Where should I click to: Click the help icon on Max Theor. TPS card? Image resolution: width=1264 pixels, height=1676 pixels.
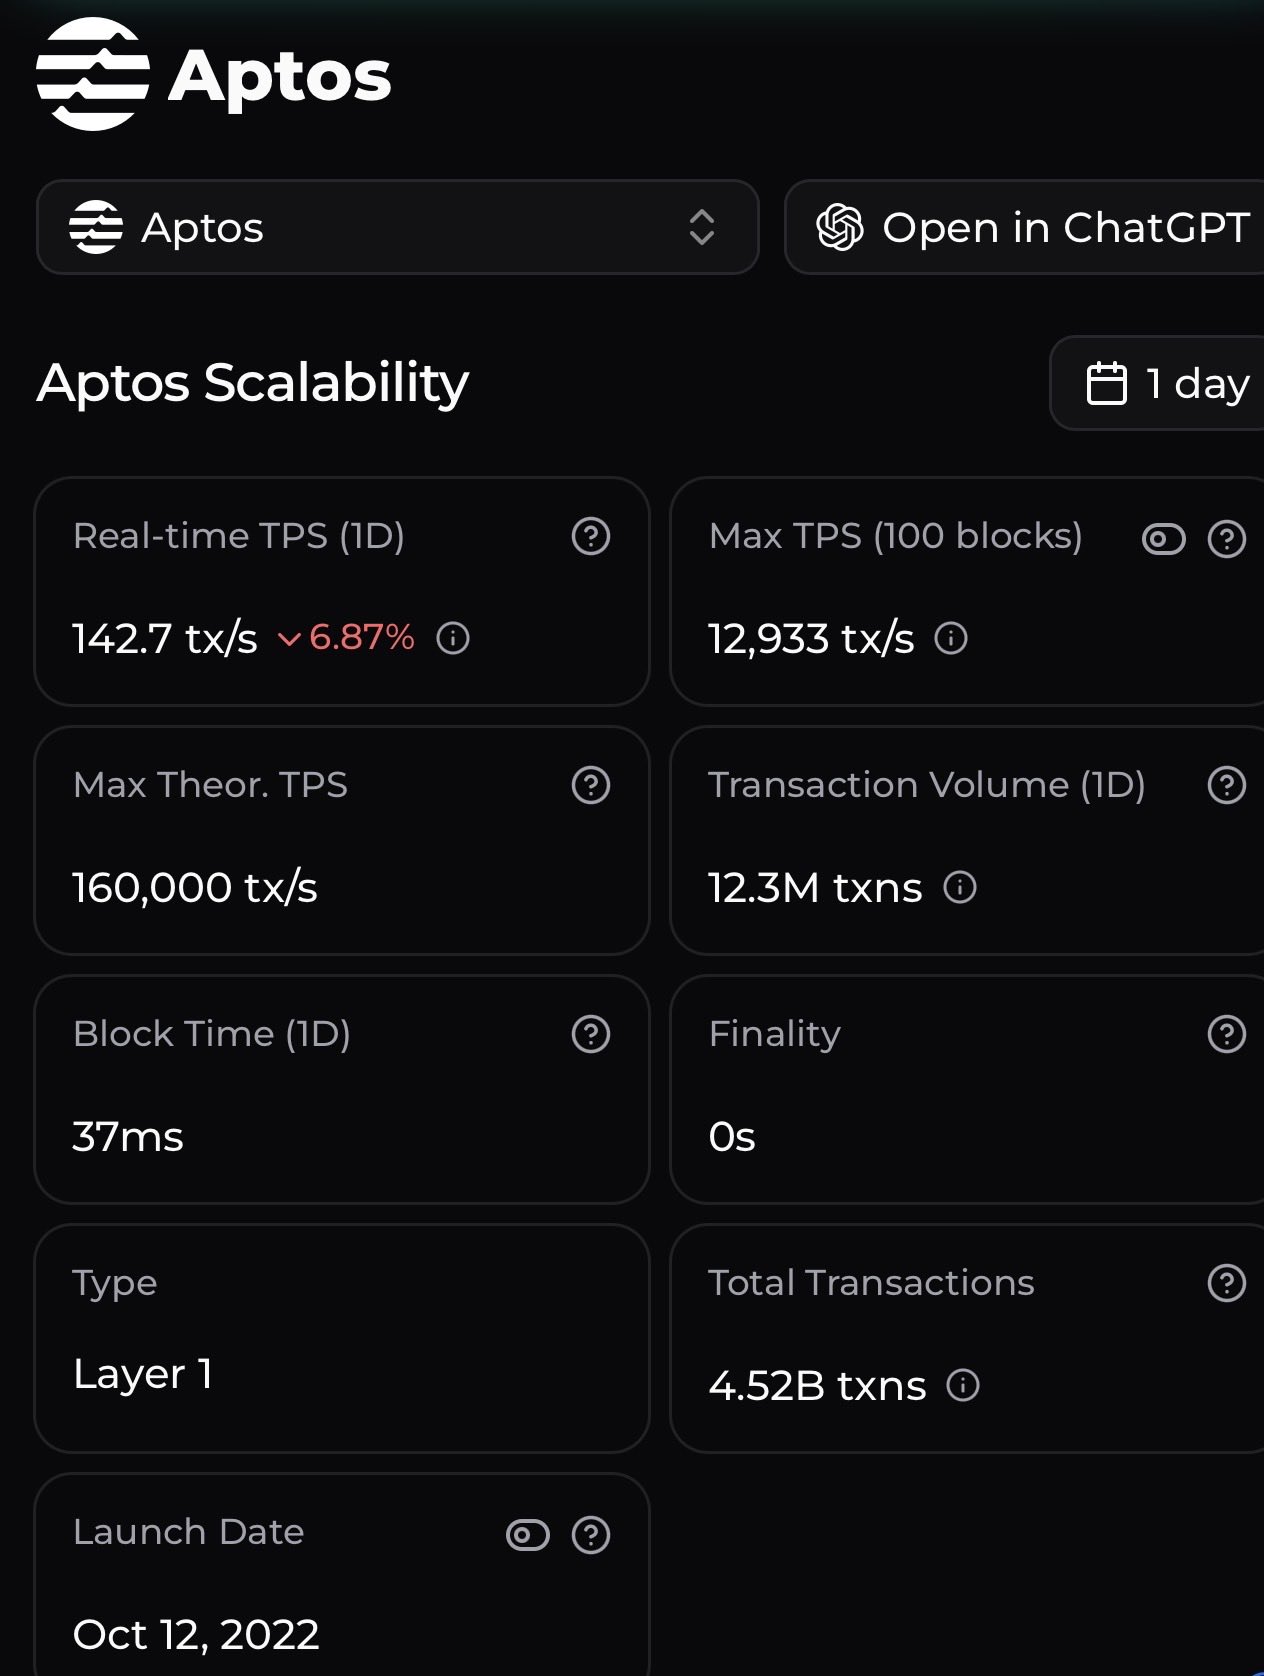591,785
